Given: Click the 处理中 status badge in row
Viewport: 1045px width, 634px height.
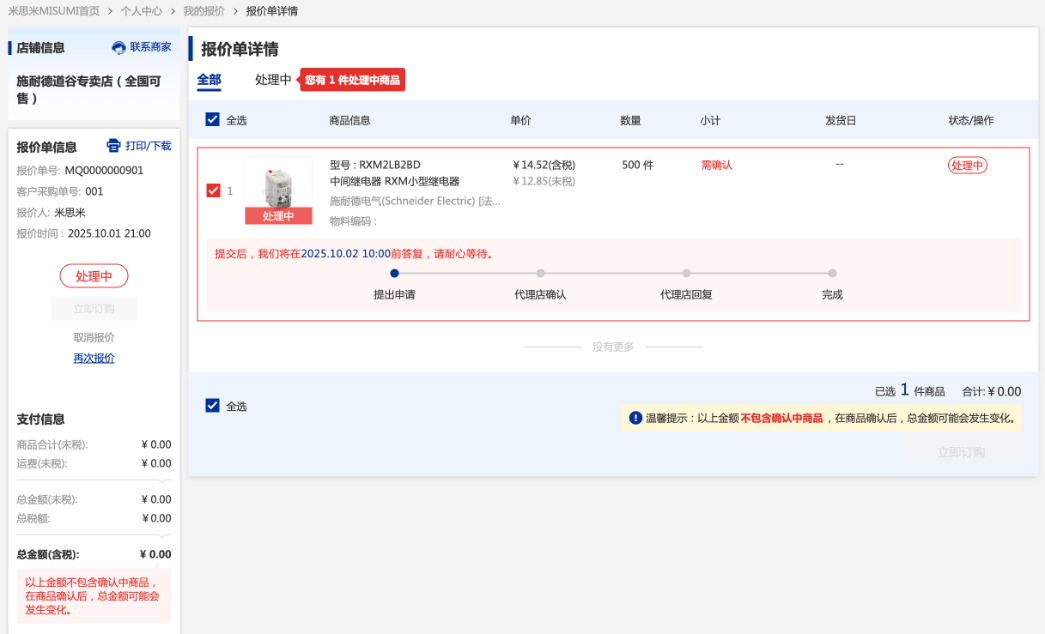Looking at the screenshot, I should 967,166.
